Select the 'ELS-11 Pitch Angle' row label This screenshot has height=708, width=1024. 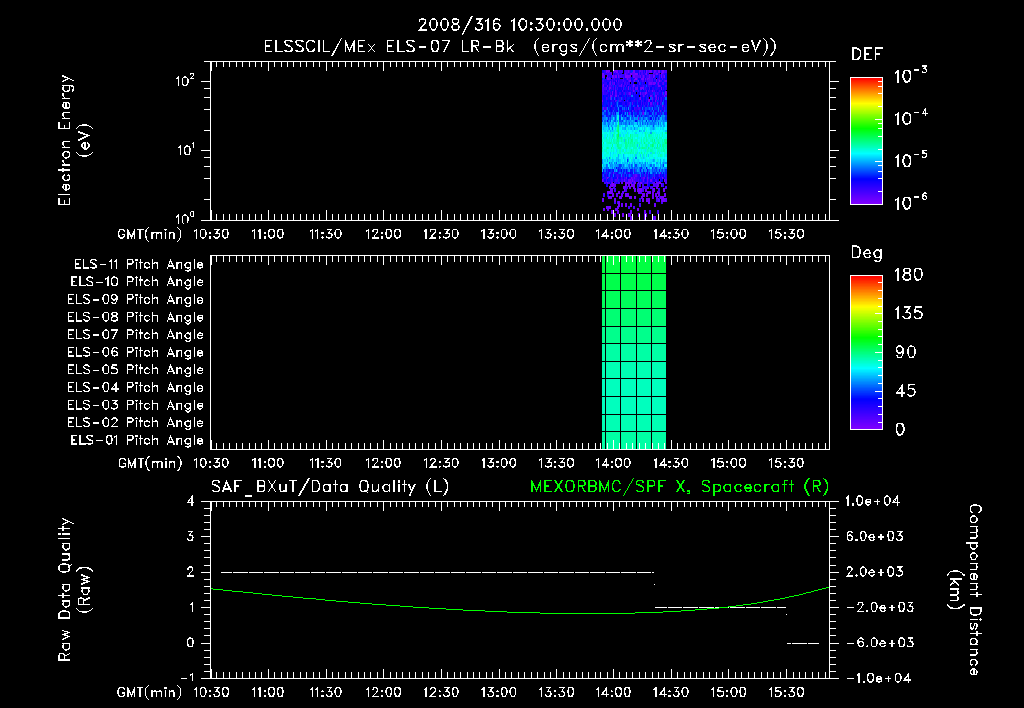(x=138, y=265)
